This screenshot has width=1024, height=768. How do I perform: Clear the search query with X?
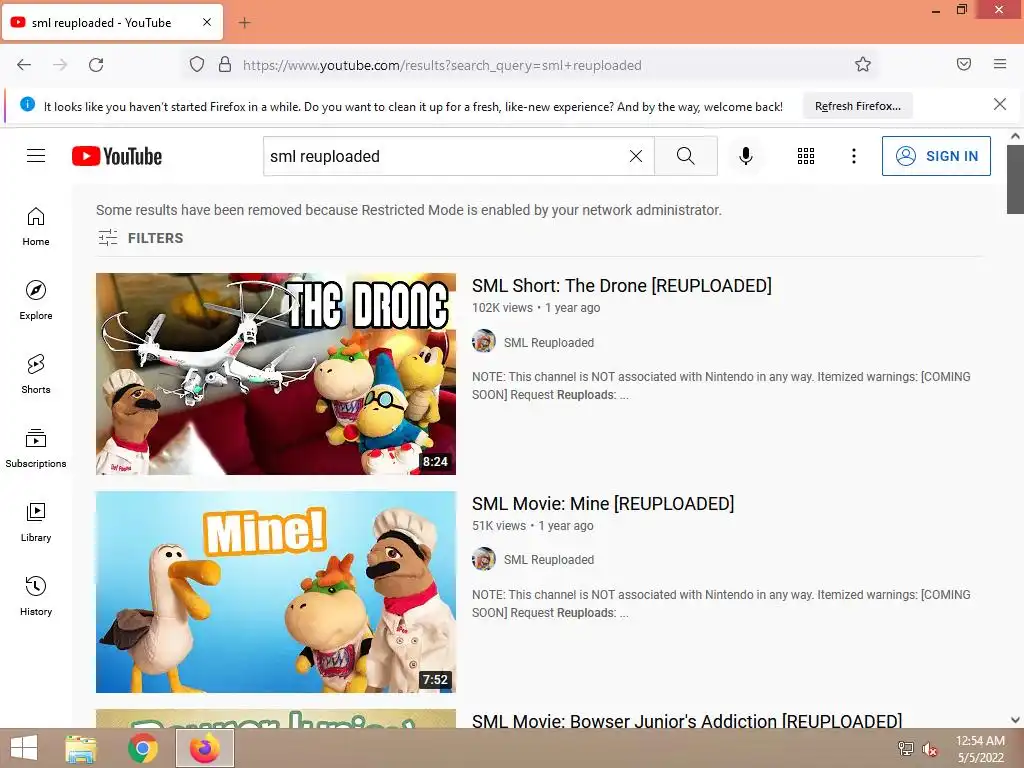pyautogui.click(x=635, y=156)
